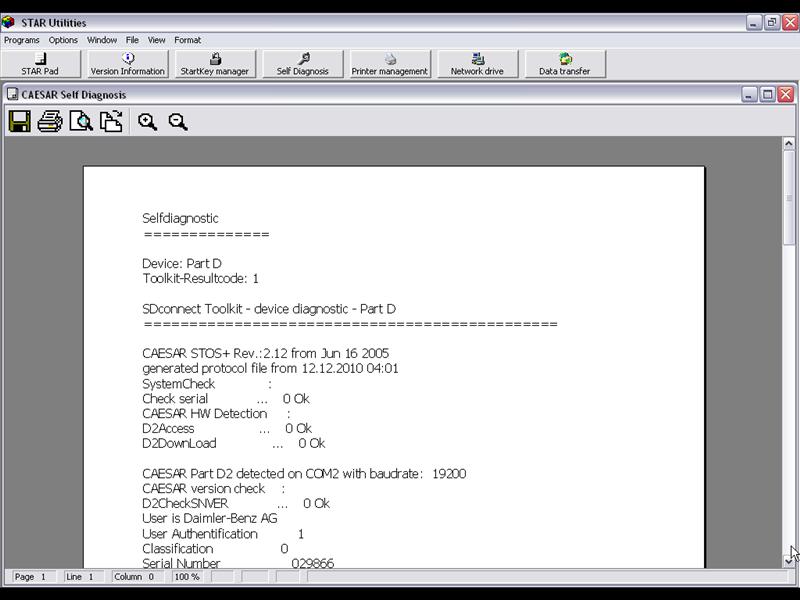Click the 'Device: Part D' line

click(182, 263)
